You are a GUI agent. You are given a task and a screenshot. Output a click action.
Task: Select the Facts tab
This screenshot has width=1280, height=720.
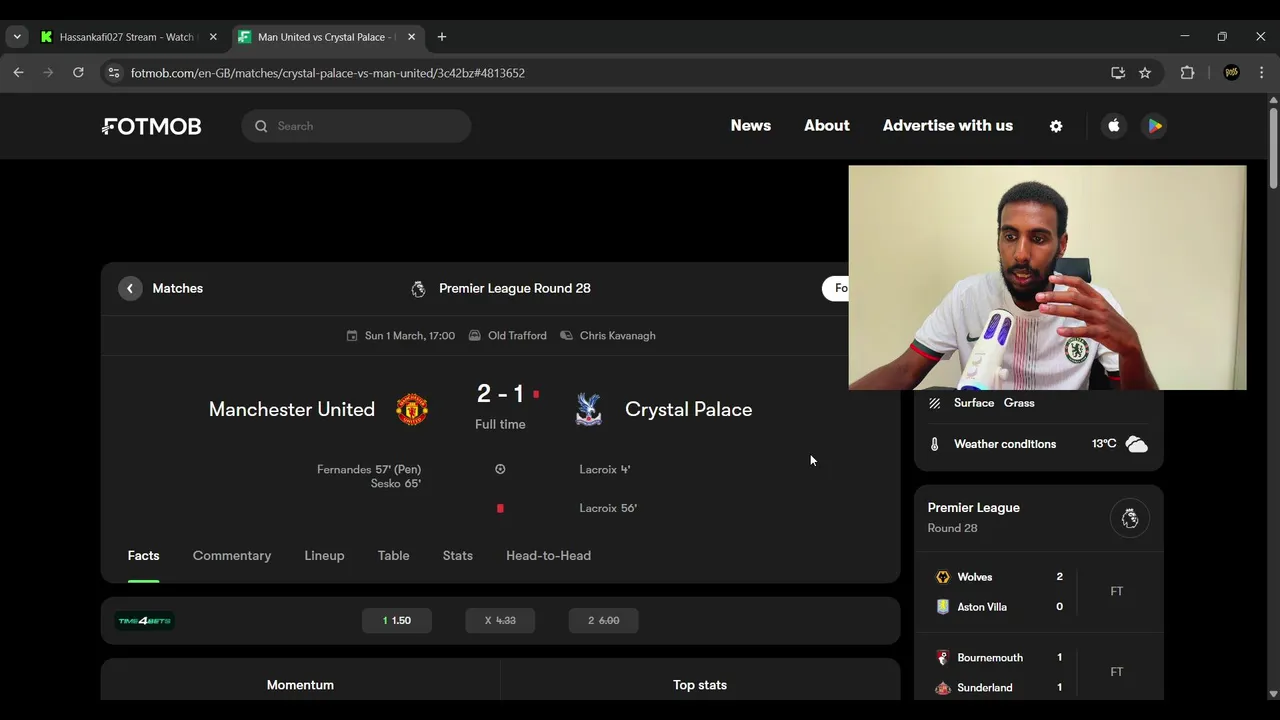pos(143,556)
